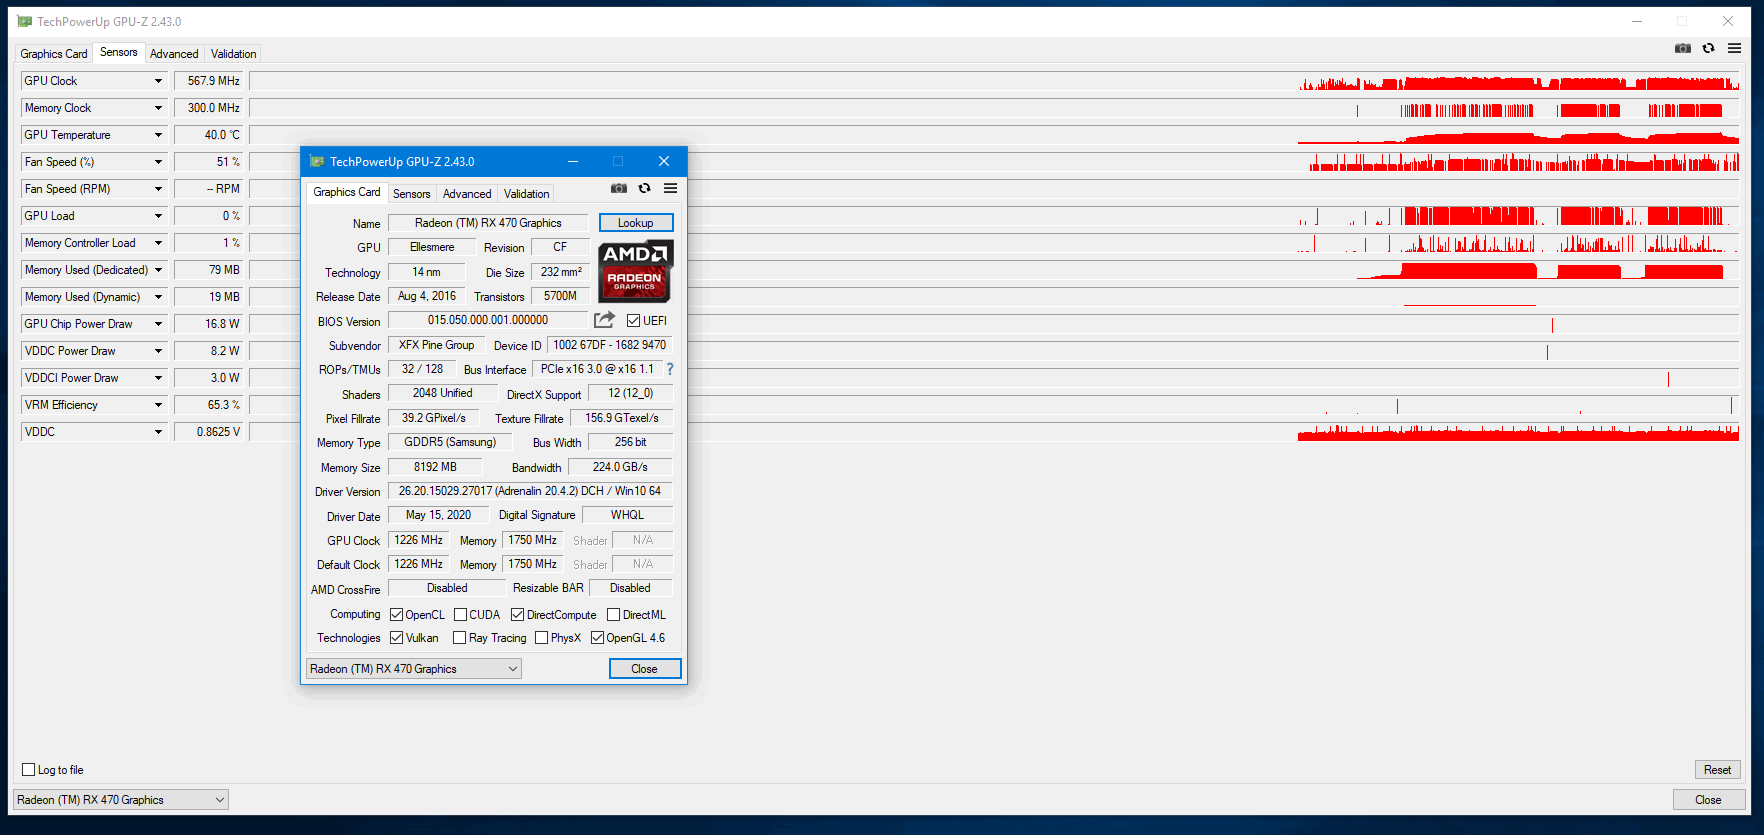Click the GPU-Z icon in the front window title bar
Viewport: 1764px width, 835px height.
pos(317,161)
